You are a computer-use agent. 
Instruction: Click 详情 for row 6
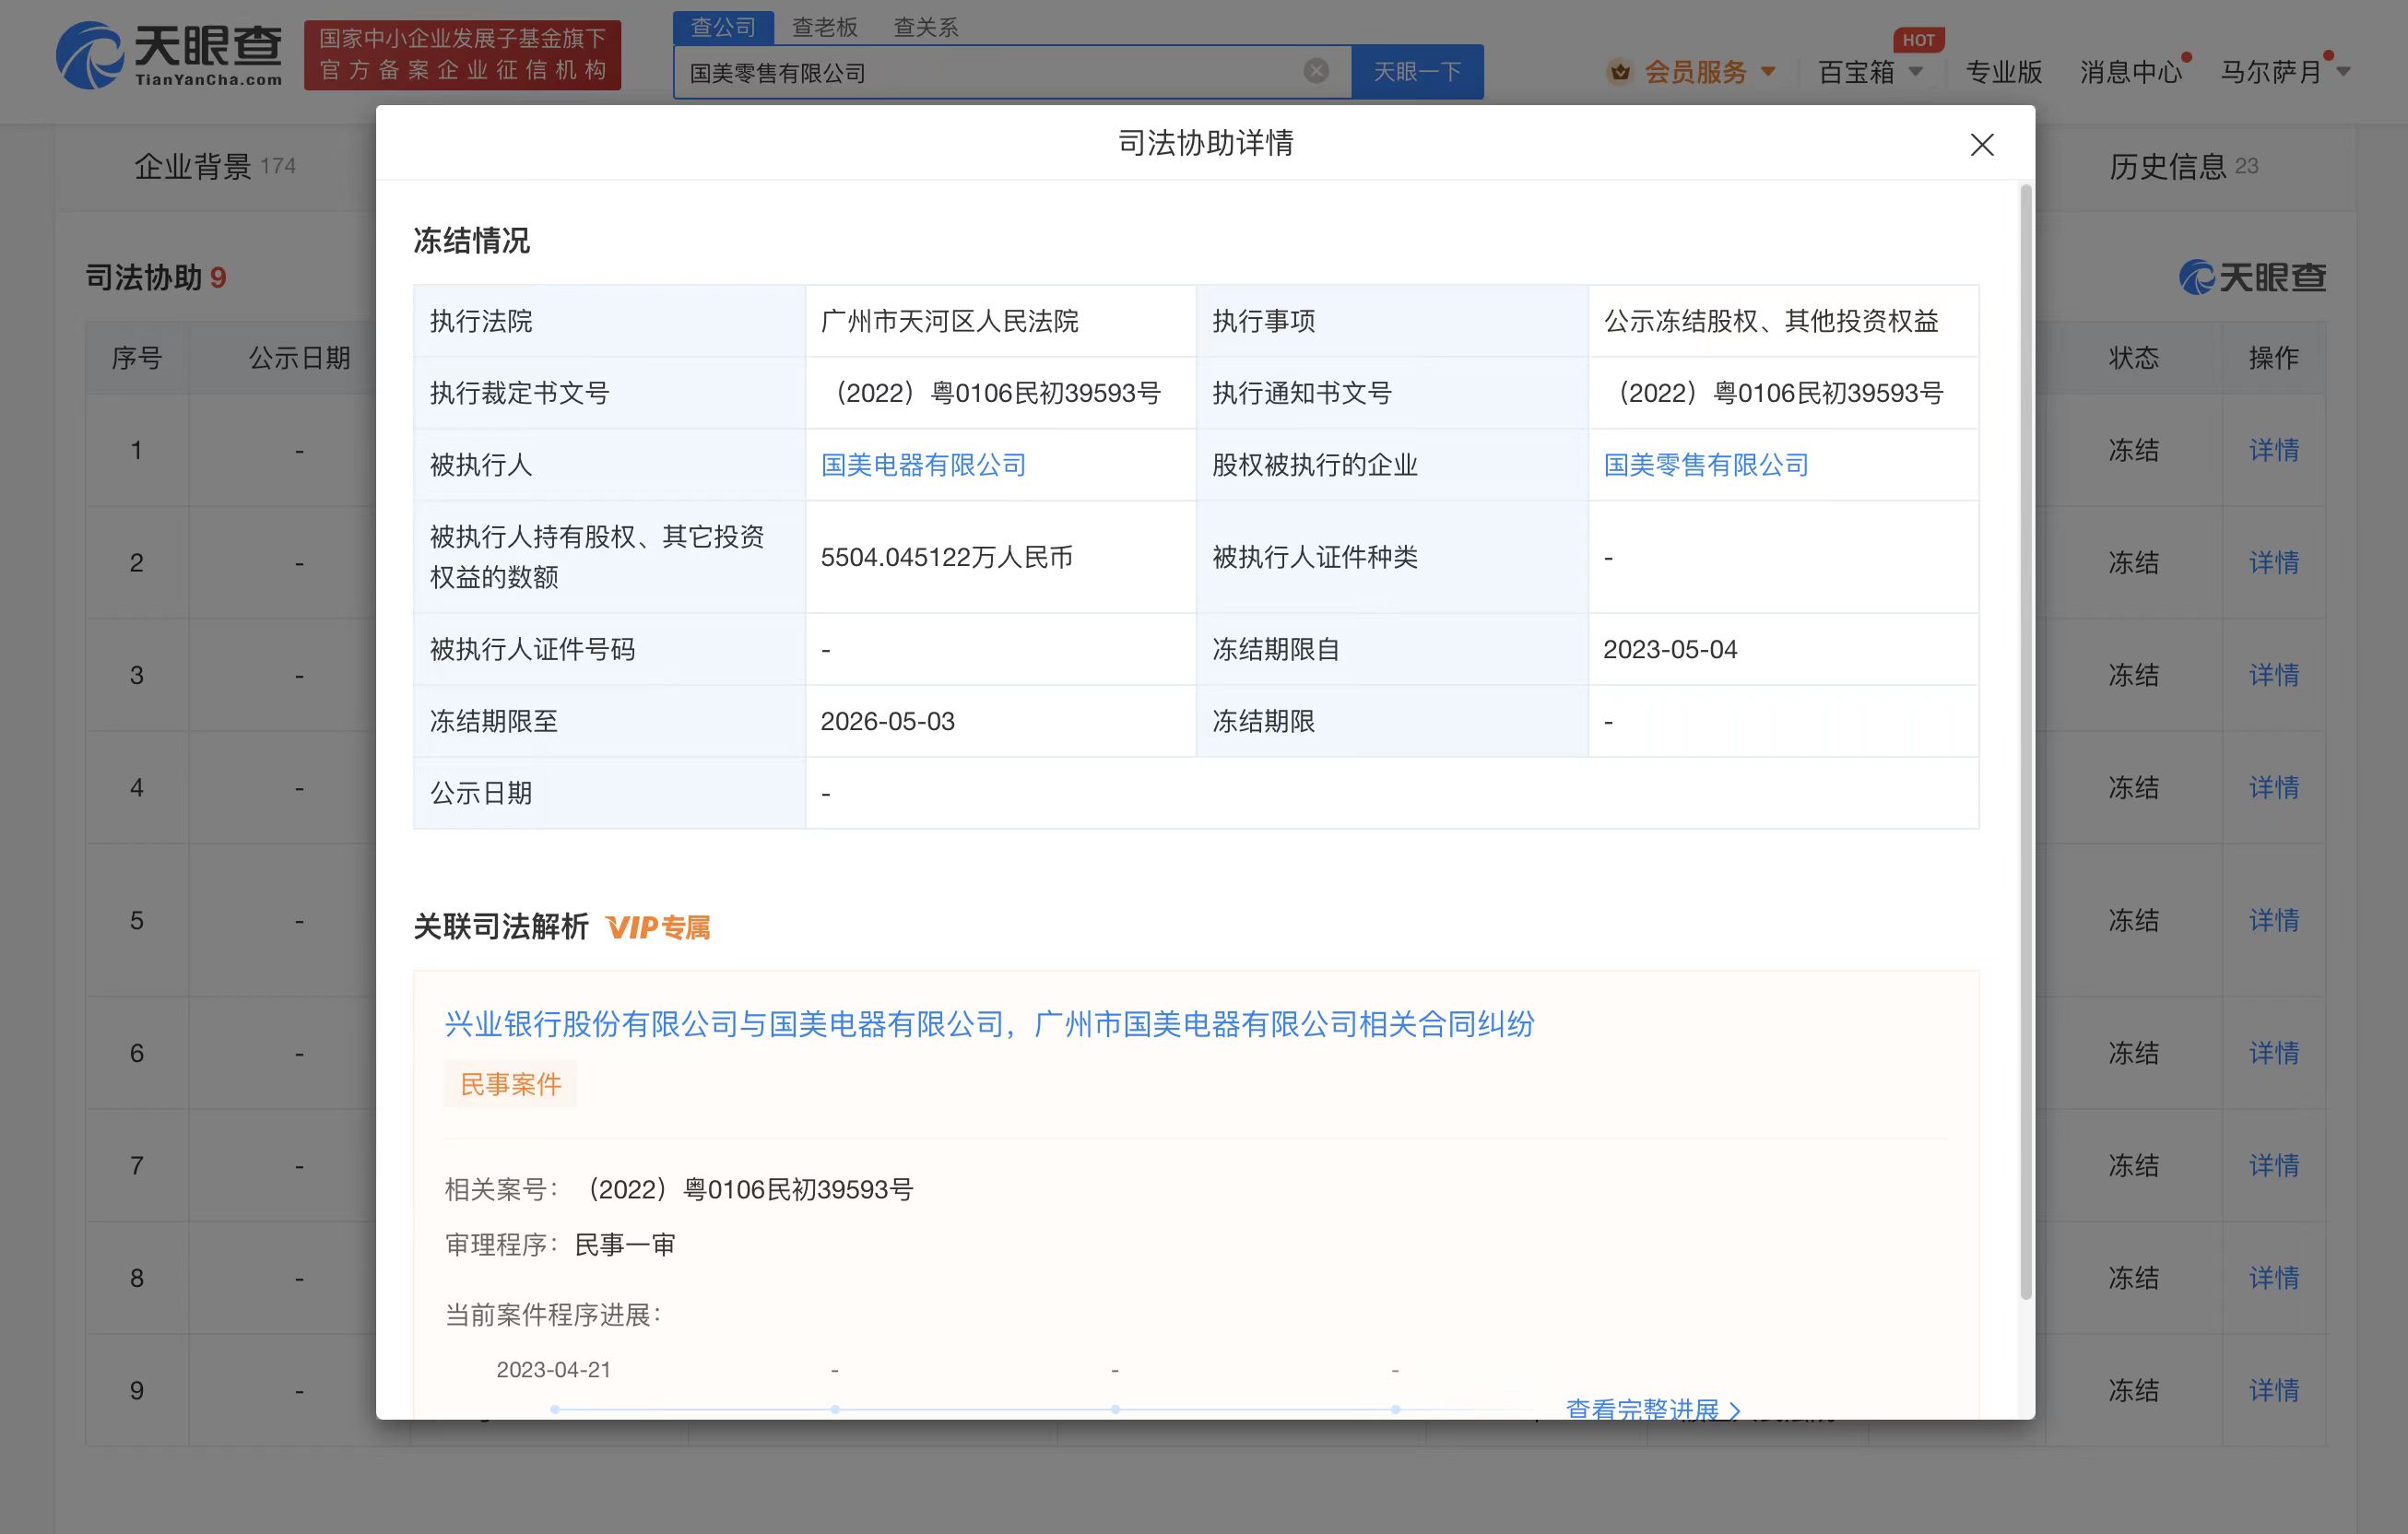(x=2273, y=1053)
